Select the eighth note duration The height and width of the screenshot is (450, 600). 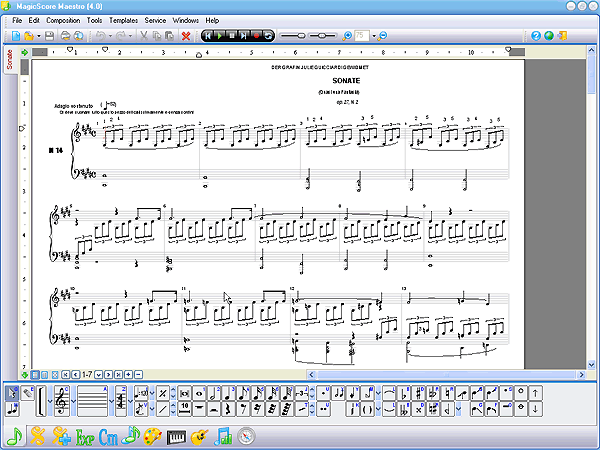pyautogui.click(x=243, y=393)
